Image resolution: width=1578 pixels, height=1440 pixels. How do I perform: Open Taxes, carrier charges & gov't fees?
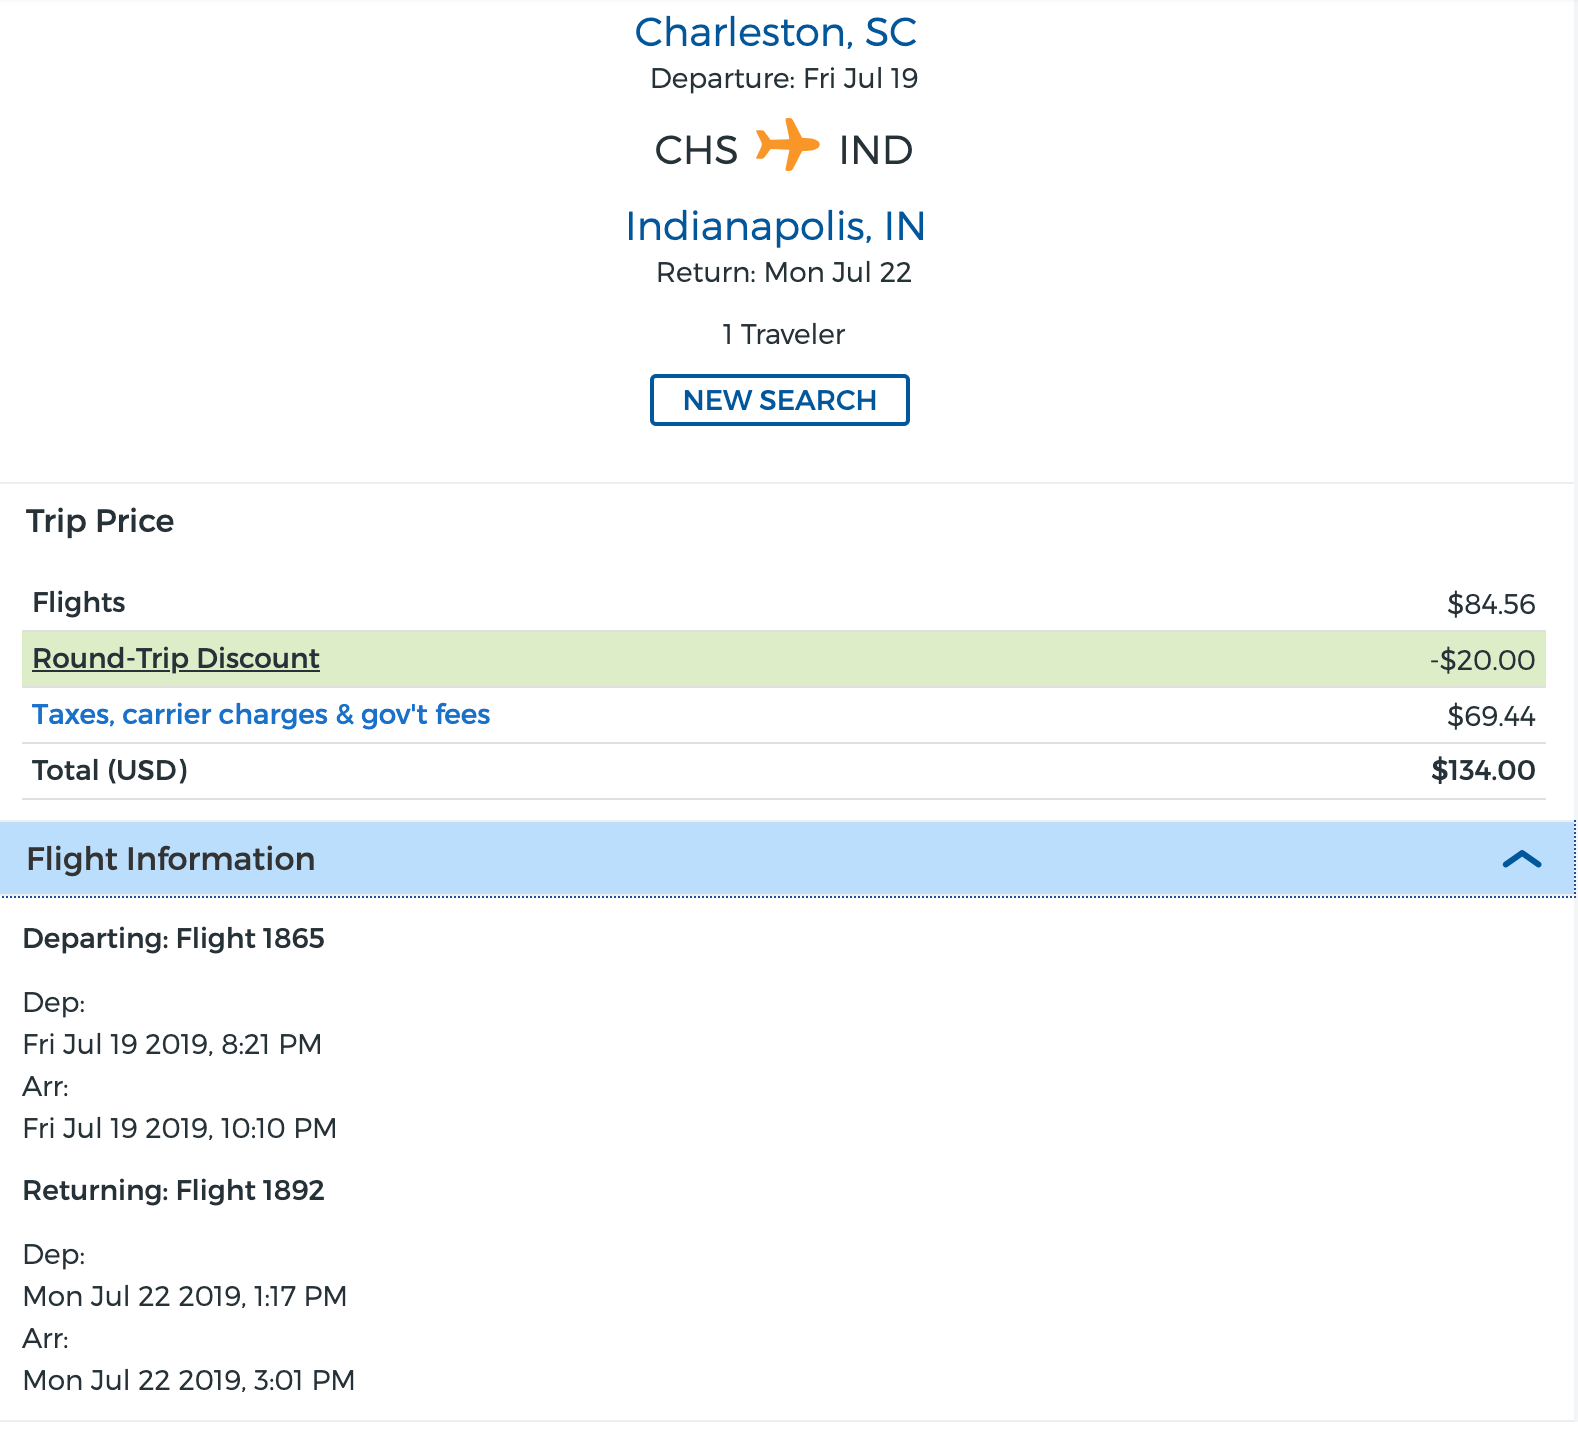tap(261, 714)
